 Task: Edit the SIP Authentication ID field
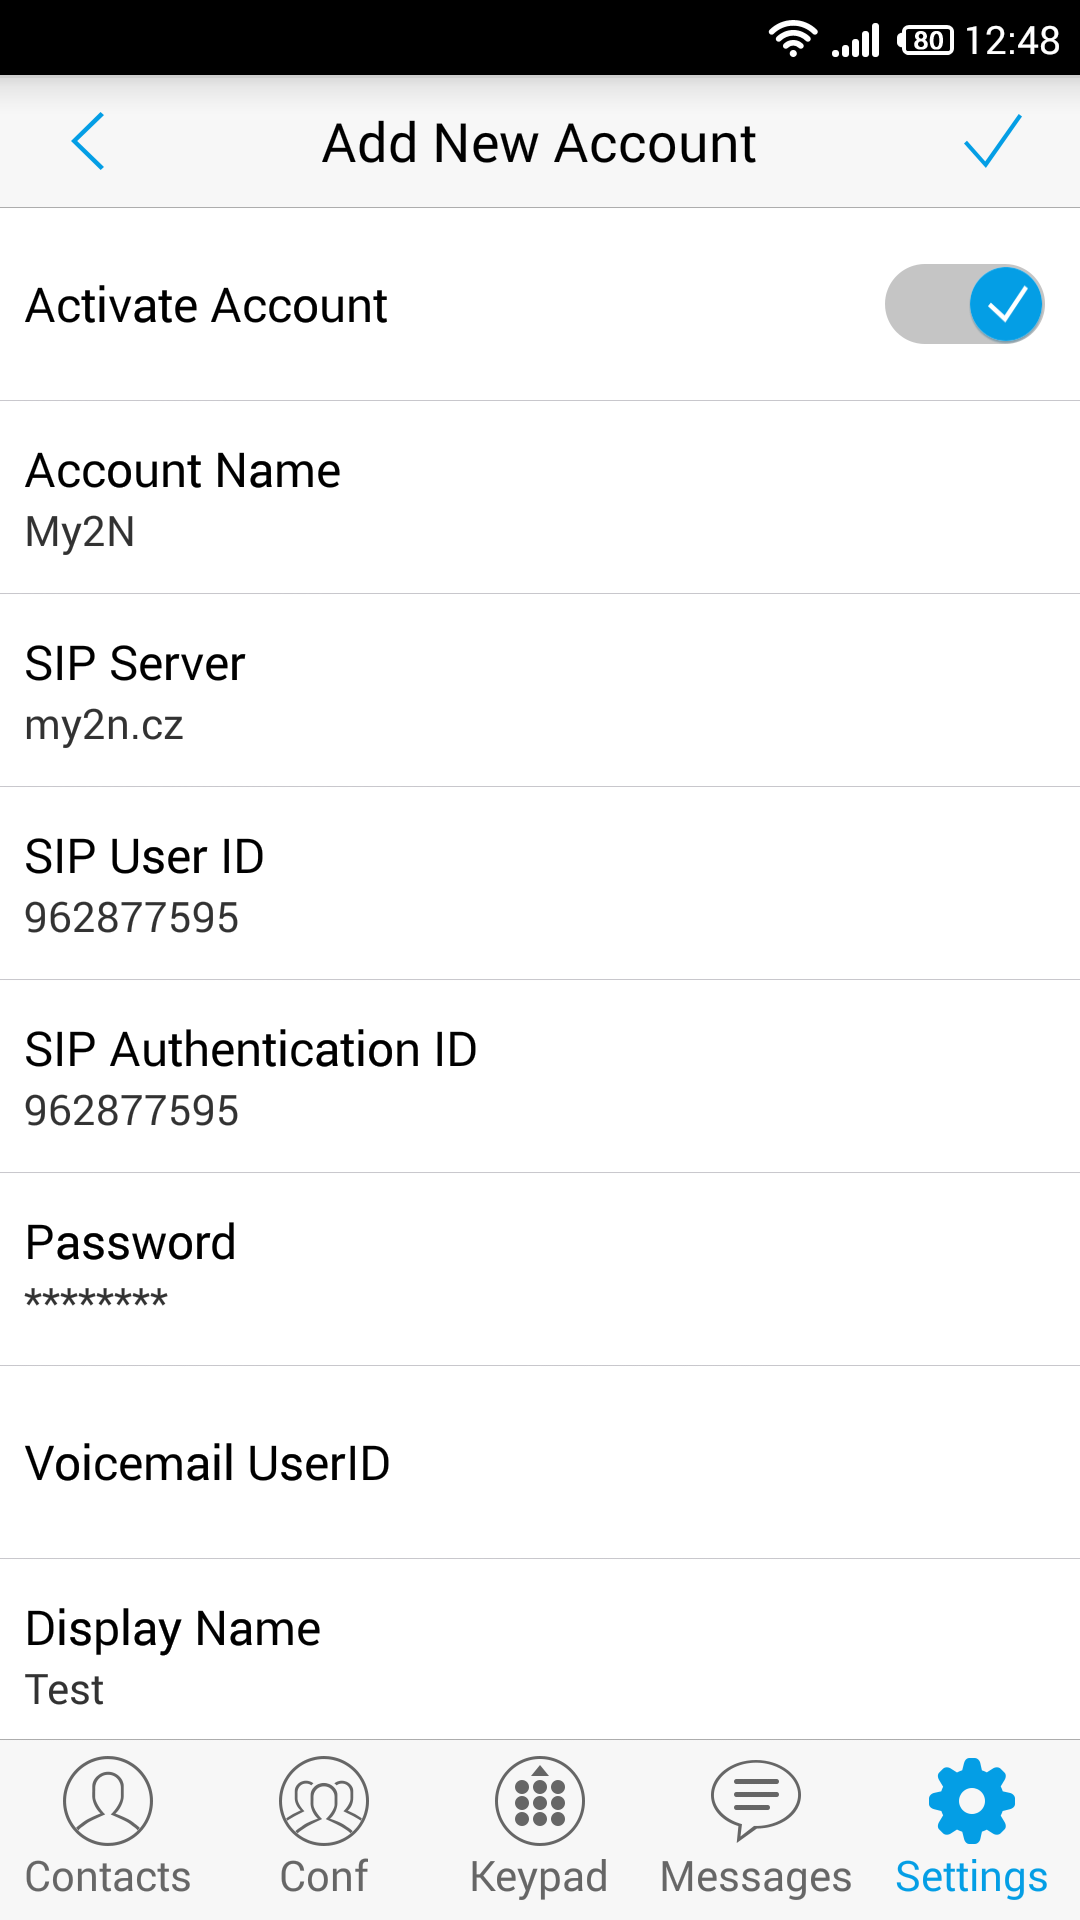540,1077
